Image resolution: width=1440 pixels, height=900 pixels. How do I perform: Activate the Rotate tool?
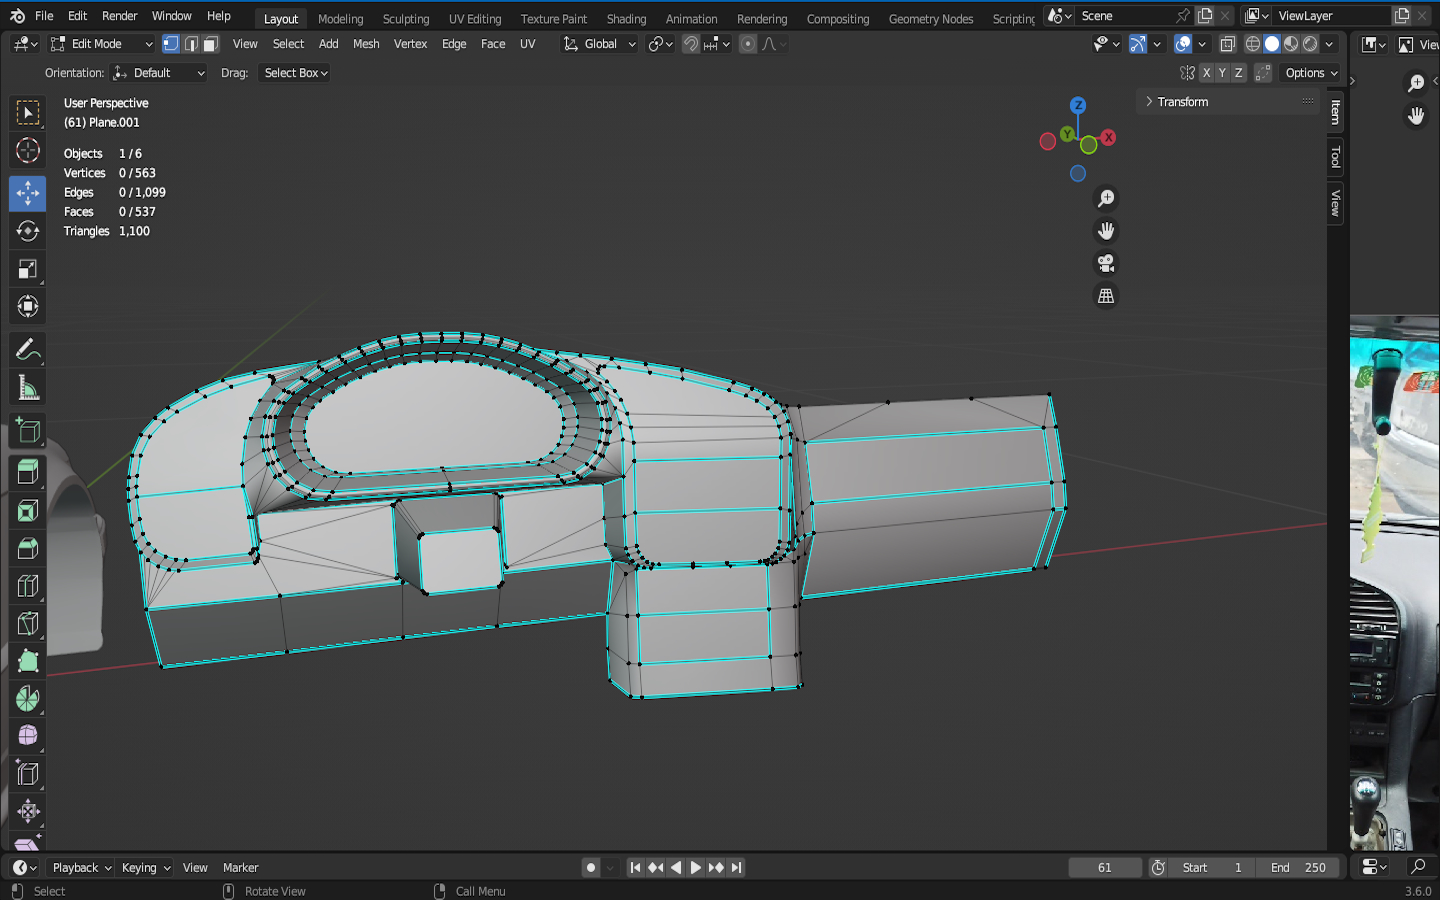[x=27, y=231]
